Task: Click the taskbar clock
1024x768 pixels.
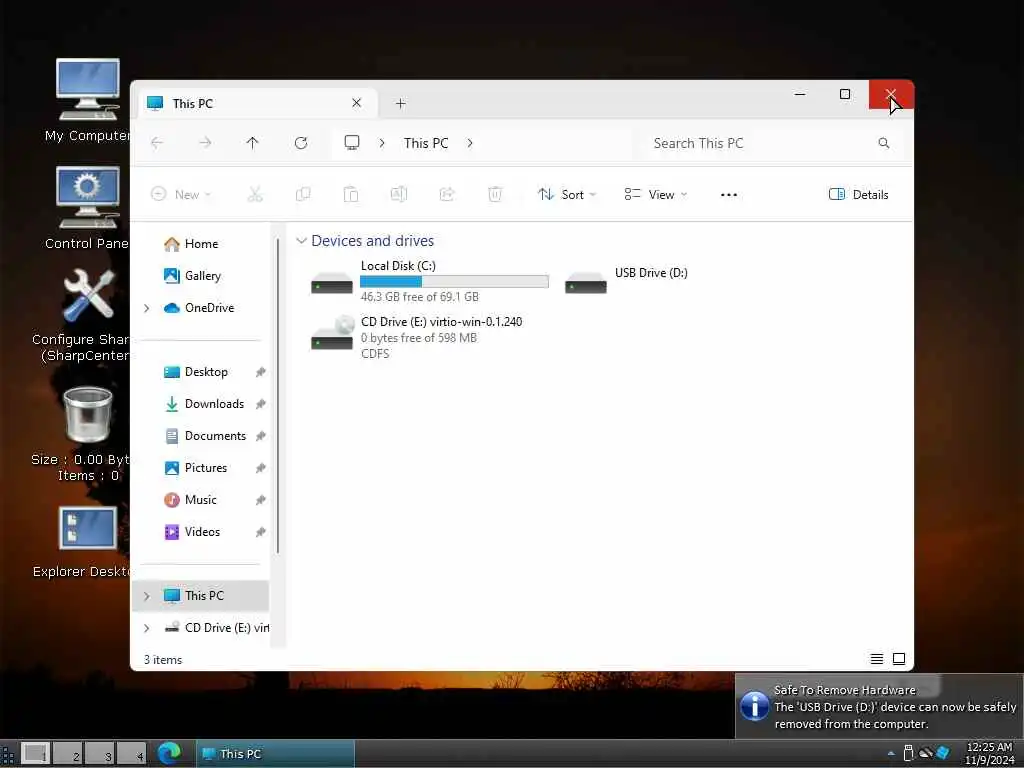Action: pyautogui.click(x=989, y=754)
